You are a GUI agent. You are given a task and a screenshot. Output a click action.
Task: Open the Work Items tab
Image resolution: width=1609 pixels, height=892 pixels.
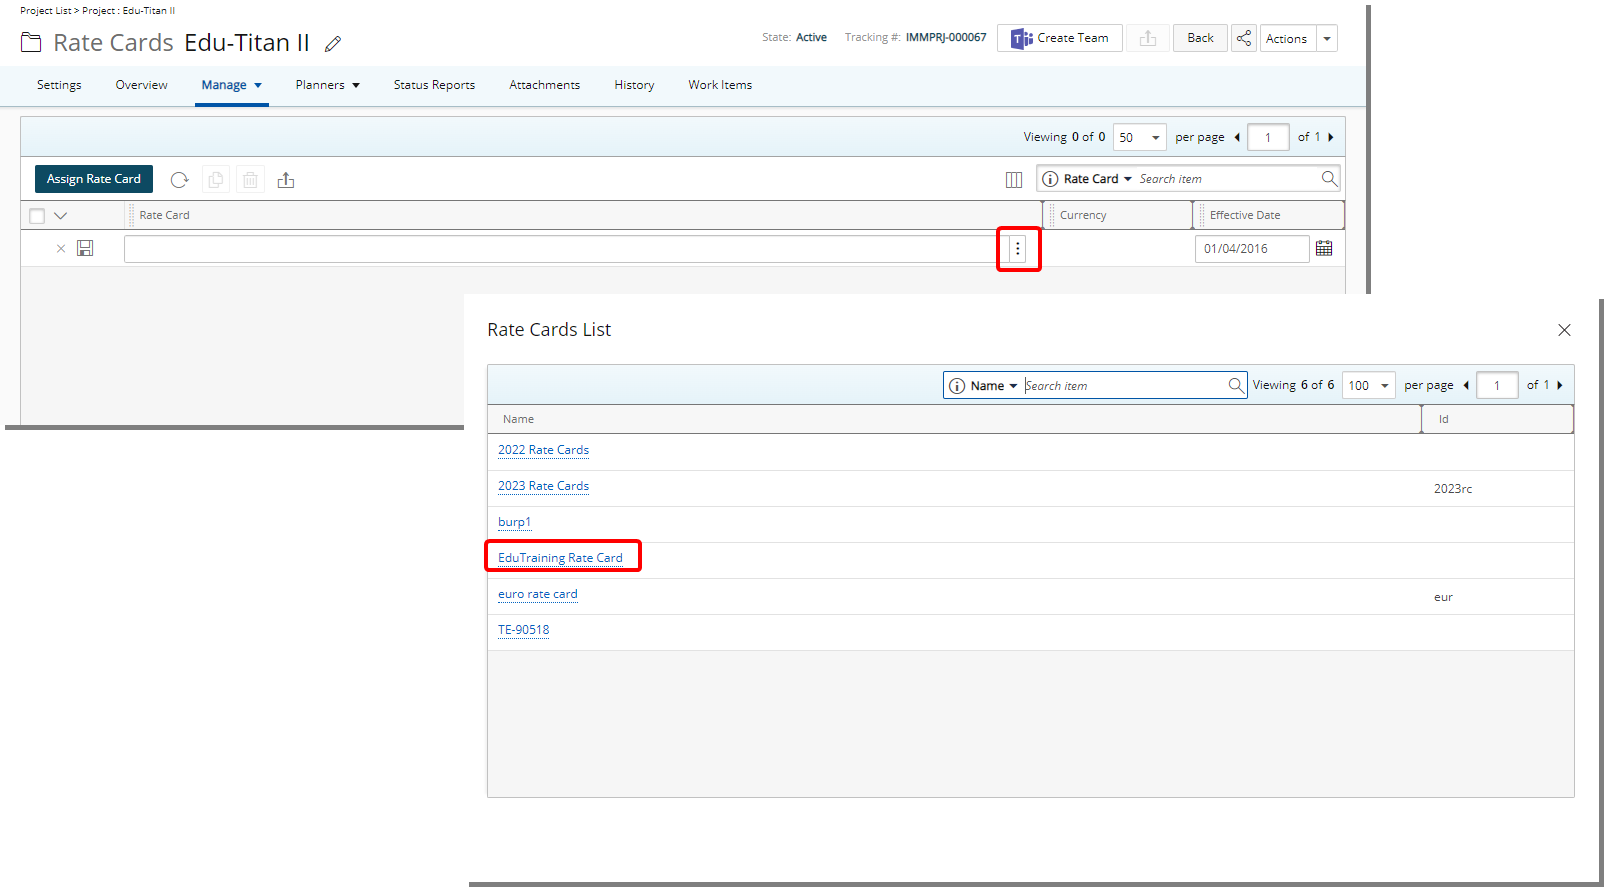coord(720,86)
